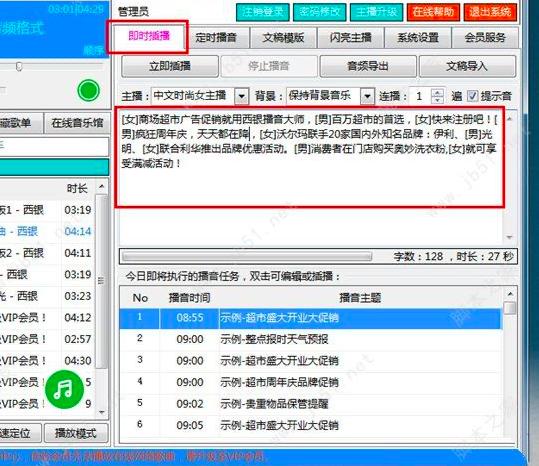Select the playlist row with duration 04:14
Image resolution: width=539 pixels, height=466 pixels.
[x=47, y=232]
